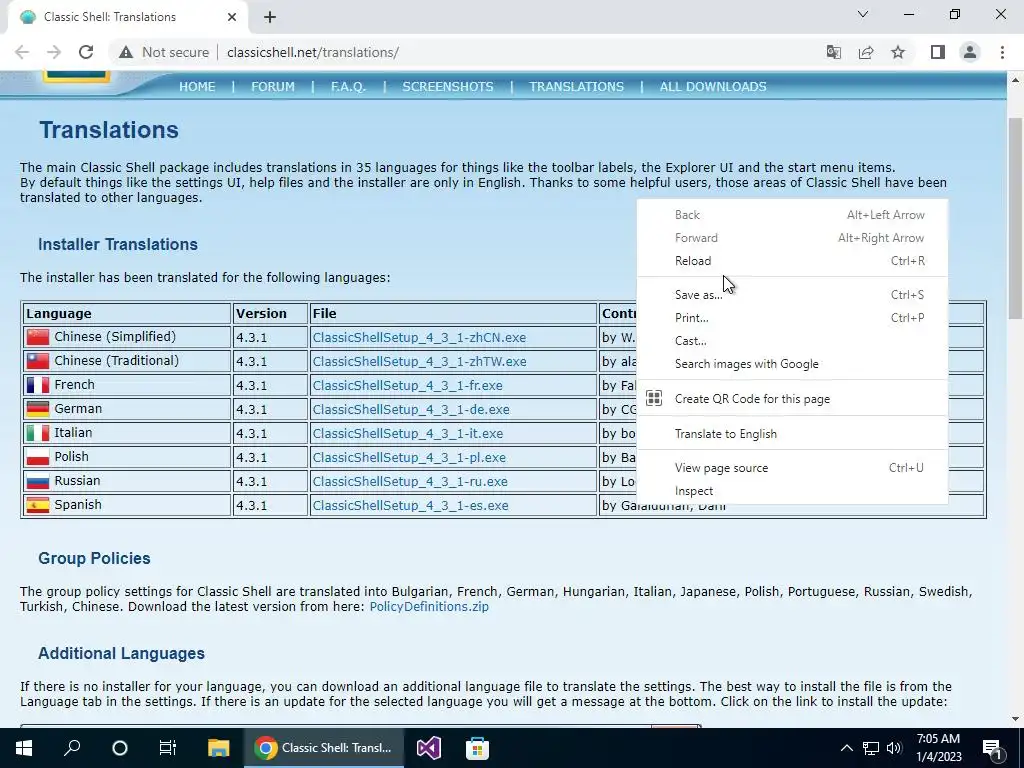Download ClassicShellSetup_4_3_1-fr.exe
Image resolution: width=1024 pixels, height=768 pixels.
click(x=408, y=385)
